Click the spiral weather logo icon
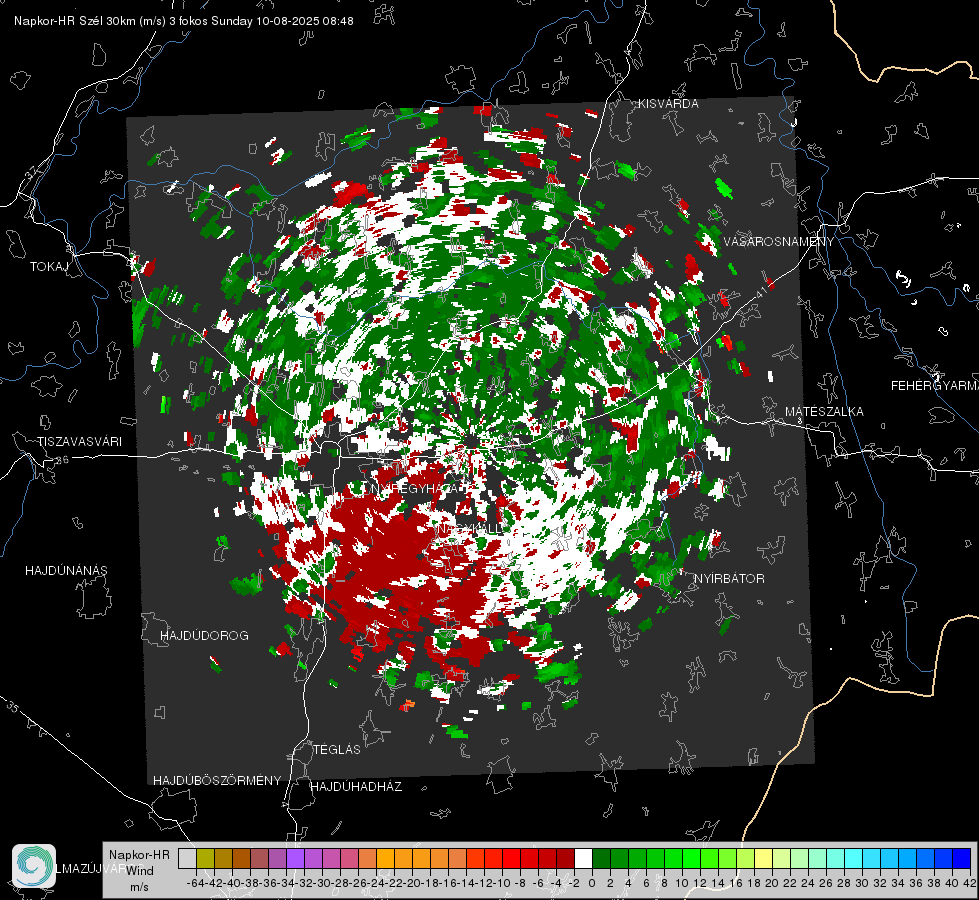979x900 pixels. (34, 865)
